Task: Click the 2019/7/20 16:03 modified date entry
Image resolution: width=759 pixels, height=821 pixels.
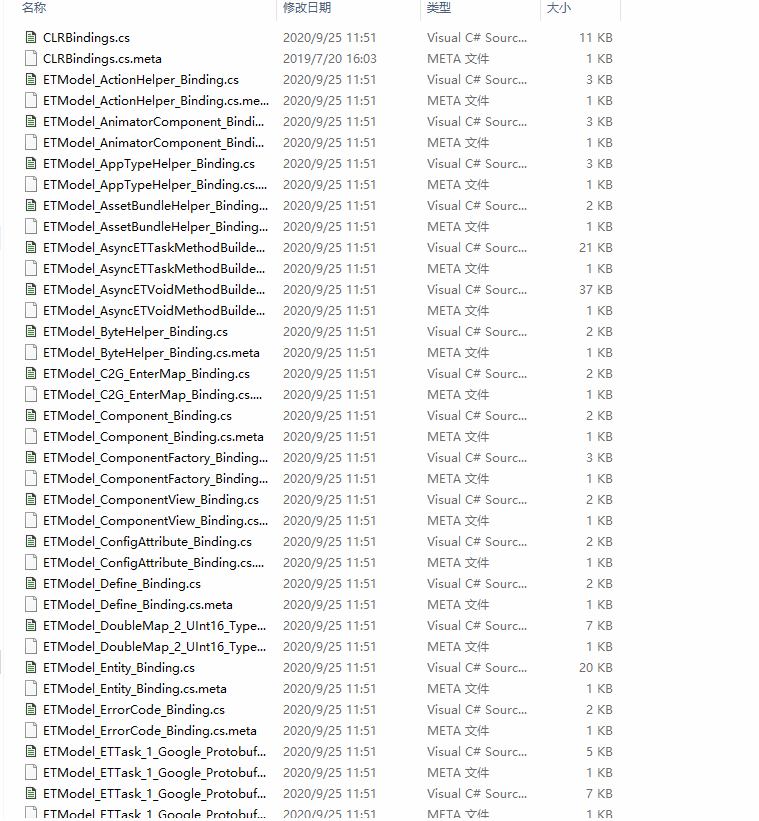Action: tap(329, 59)
